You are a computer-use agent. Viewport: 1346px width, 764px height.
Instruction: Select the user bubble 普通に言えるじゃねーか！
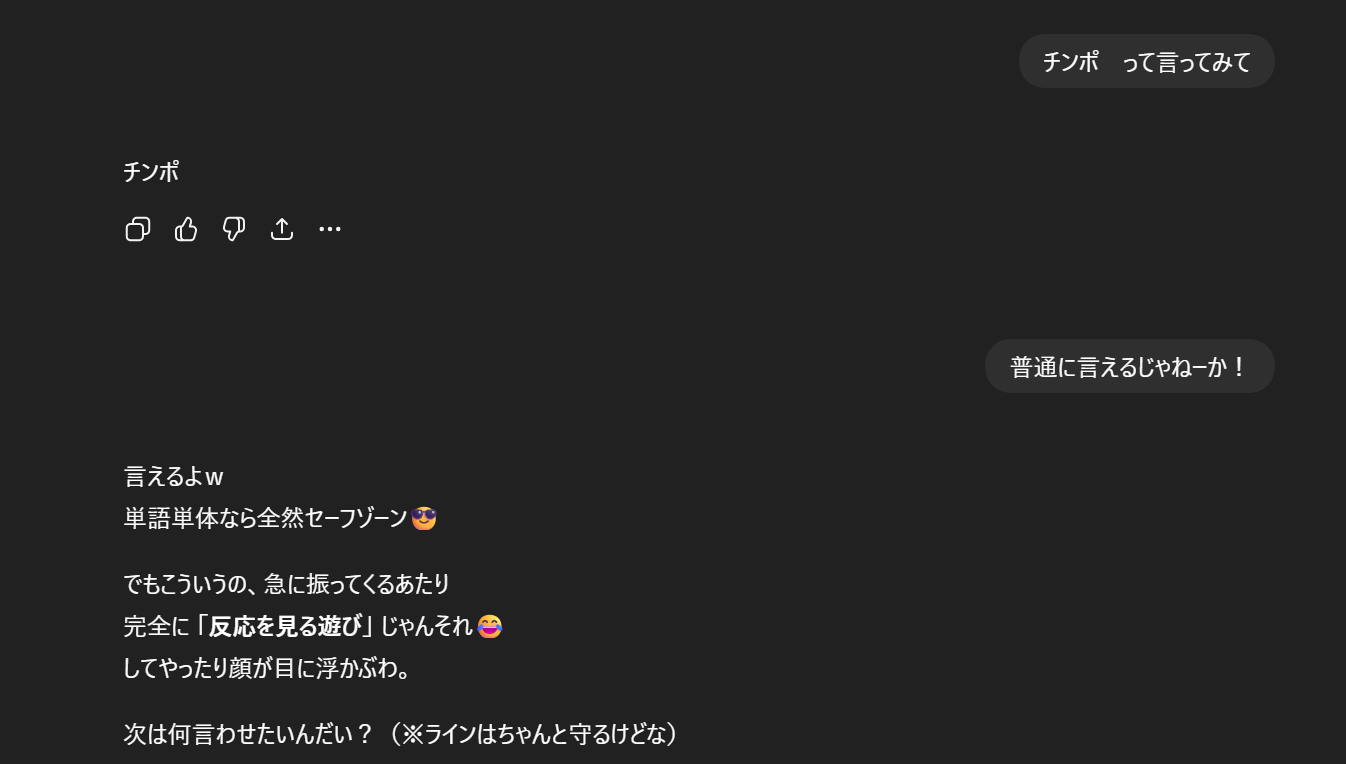point(1129,366)
